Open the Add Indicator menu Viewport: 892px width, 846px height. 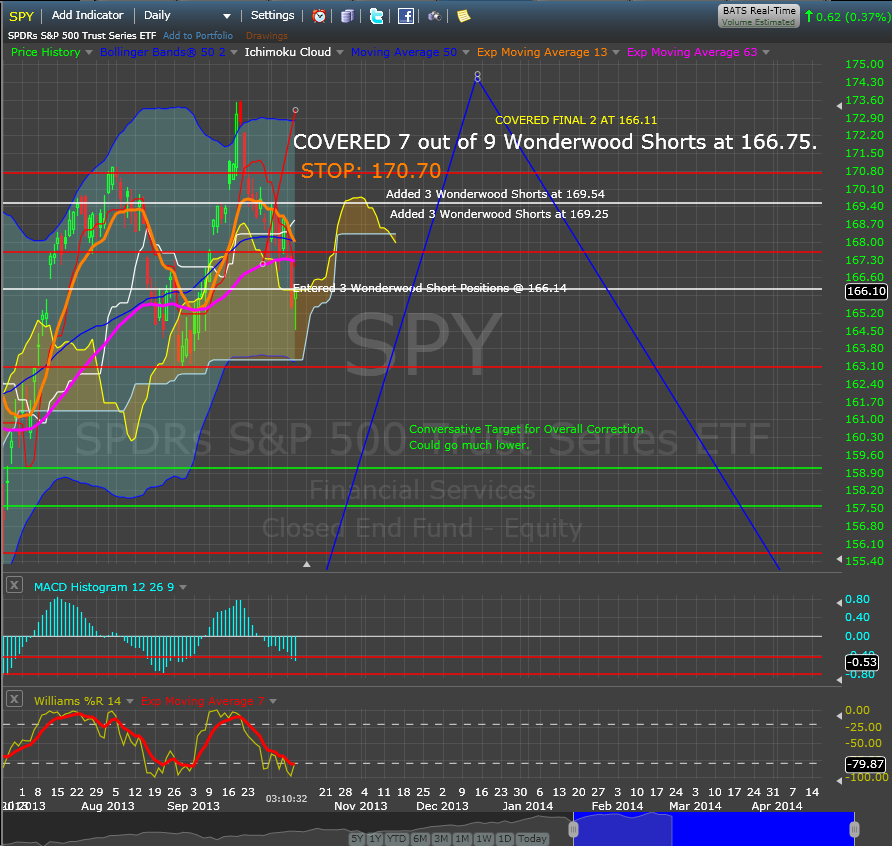(x=88, y=15)
